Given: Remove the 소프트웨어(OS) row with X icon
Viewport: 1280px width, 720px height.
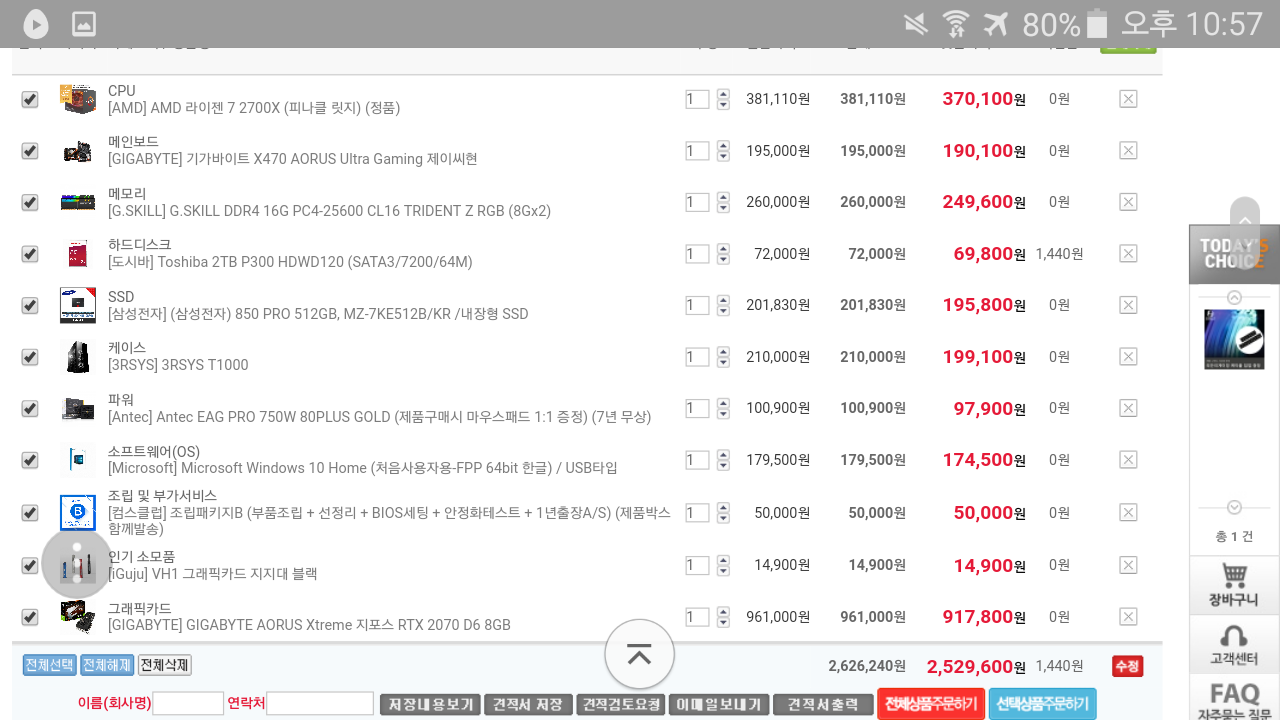Looking at the screenshot, I should coord(1128,460).
